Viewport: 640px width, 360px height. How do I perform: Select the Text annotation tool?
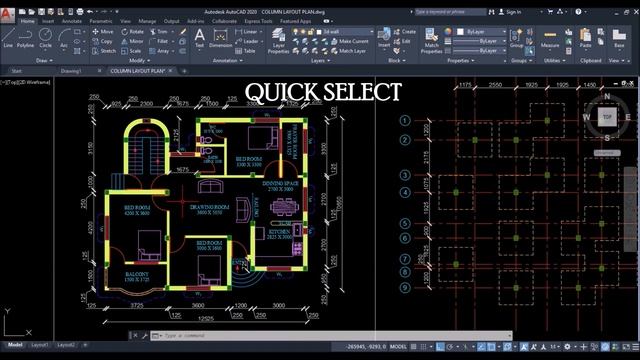(199, 38)
